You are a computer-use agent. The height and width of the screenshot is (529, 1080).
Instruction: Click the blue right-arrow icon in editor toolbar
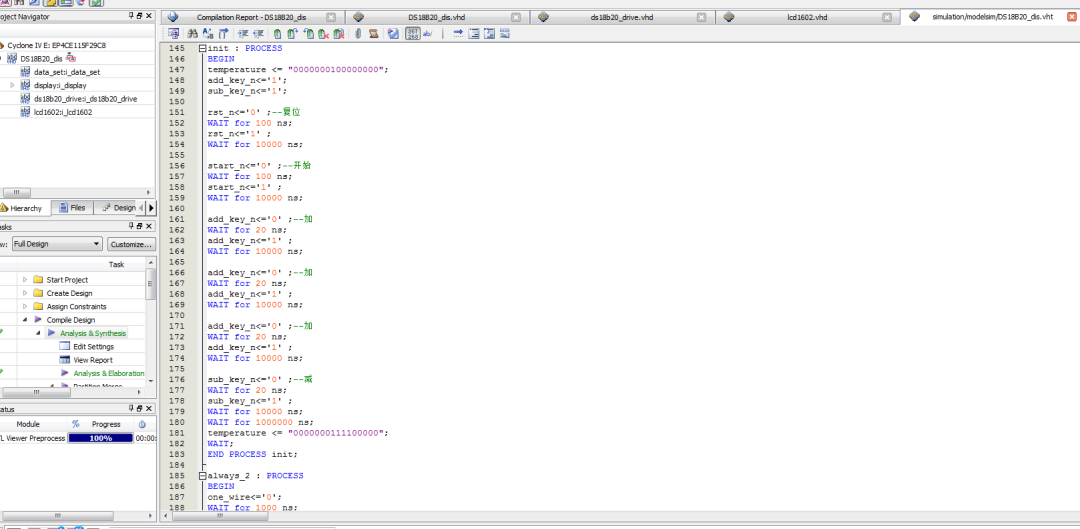[x=458, y=34]
